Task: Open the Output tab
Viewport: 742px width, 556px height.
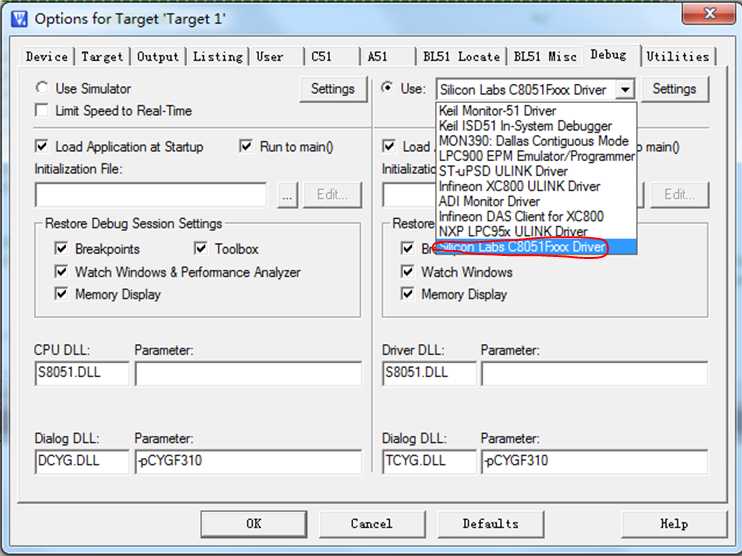Action: pyautogui.click(x=158, y=57)
